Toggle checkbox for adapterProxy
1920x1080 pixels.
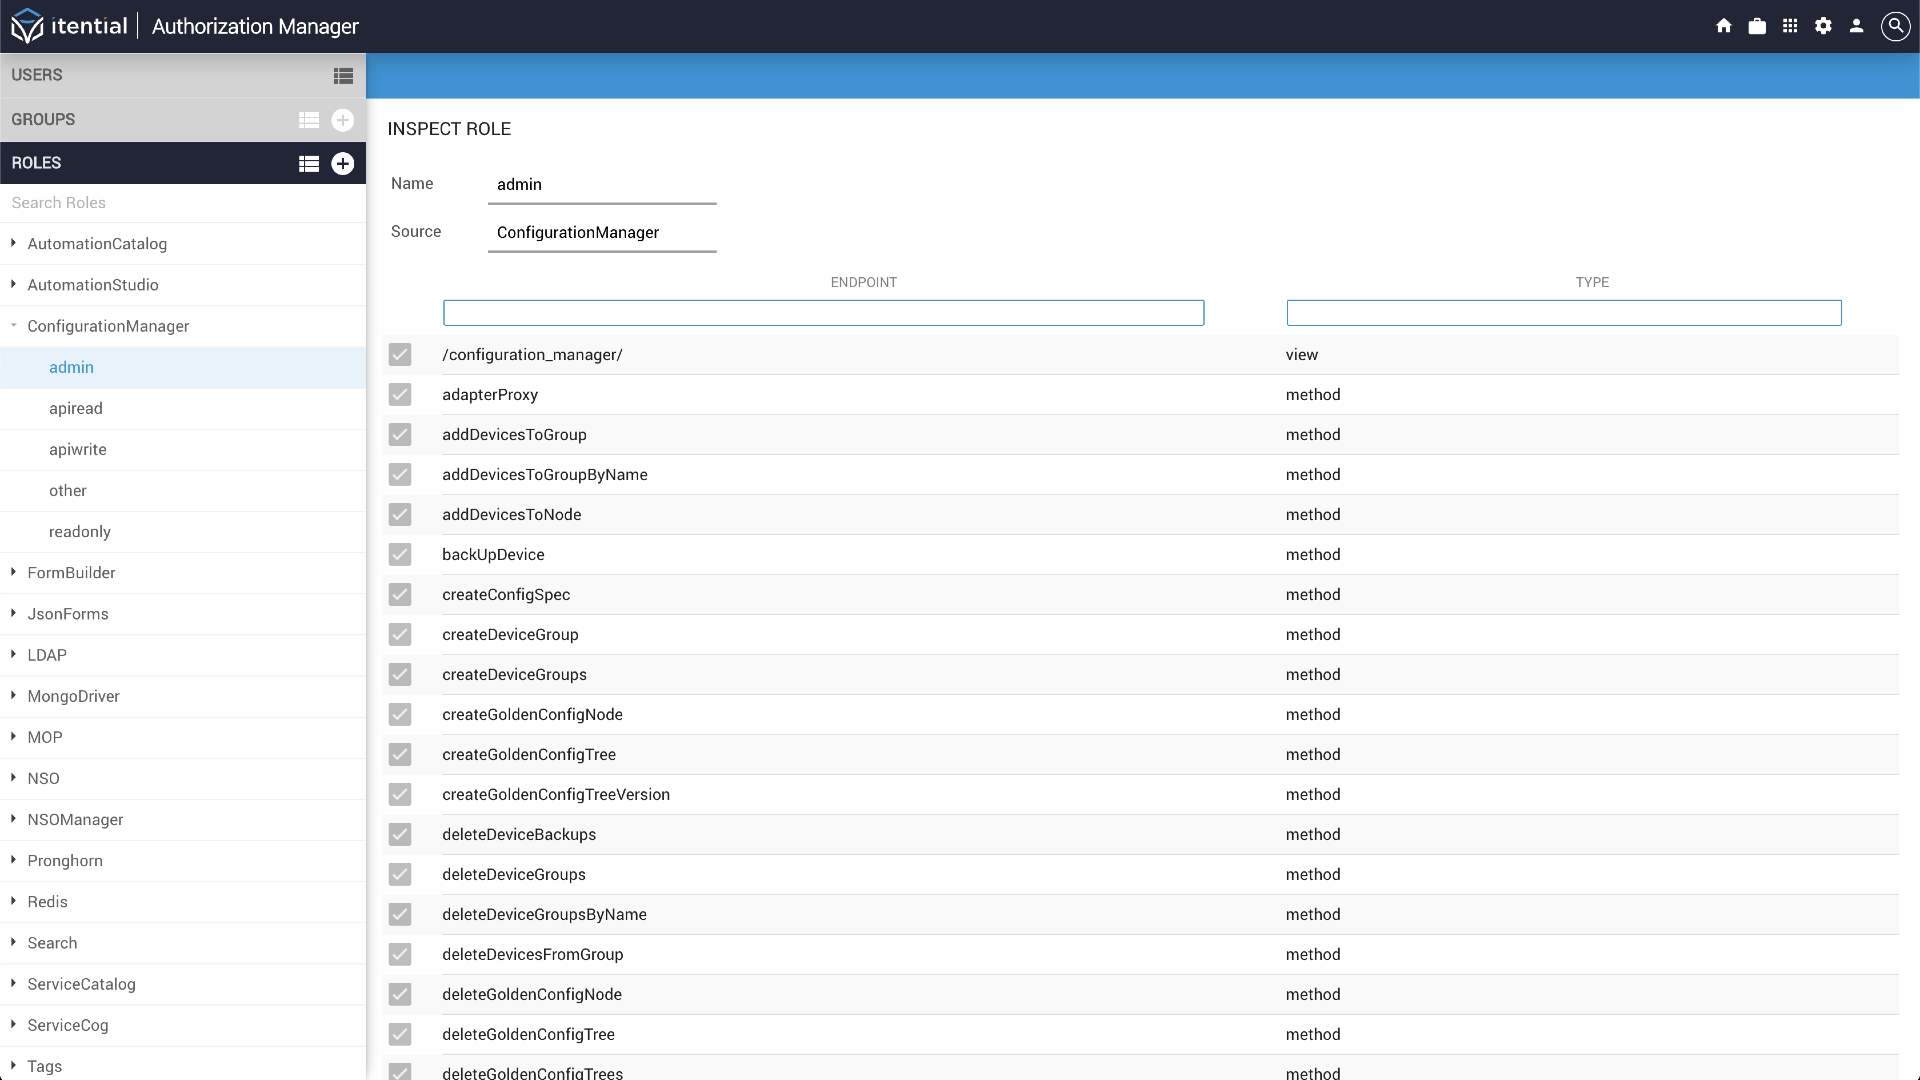[x=400, y=395]
